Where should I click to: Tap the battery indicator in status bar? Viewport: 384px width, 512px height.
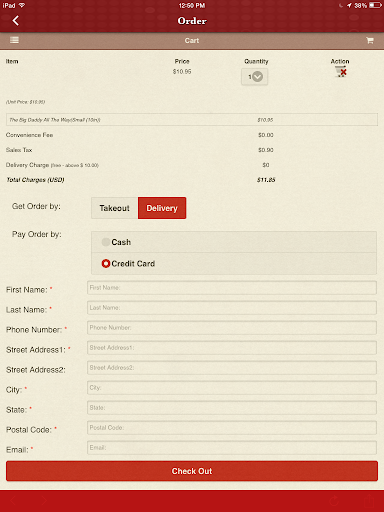(375, 5)
